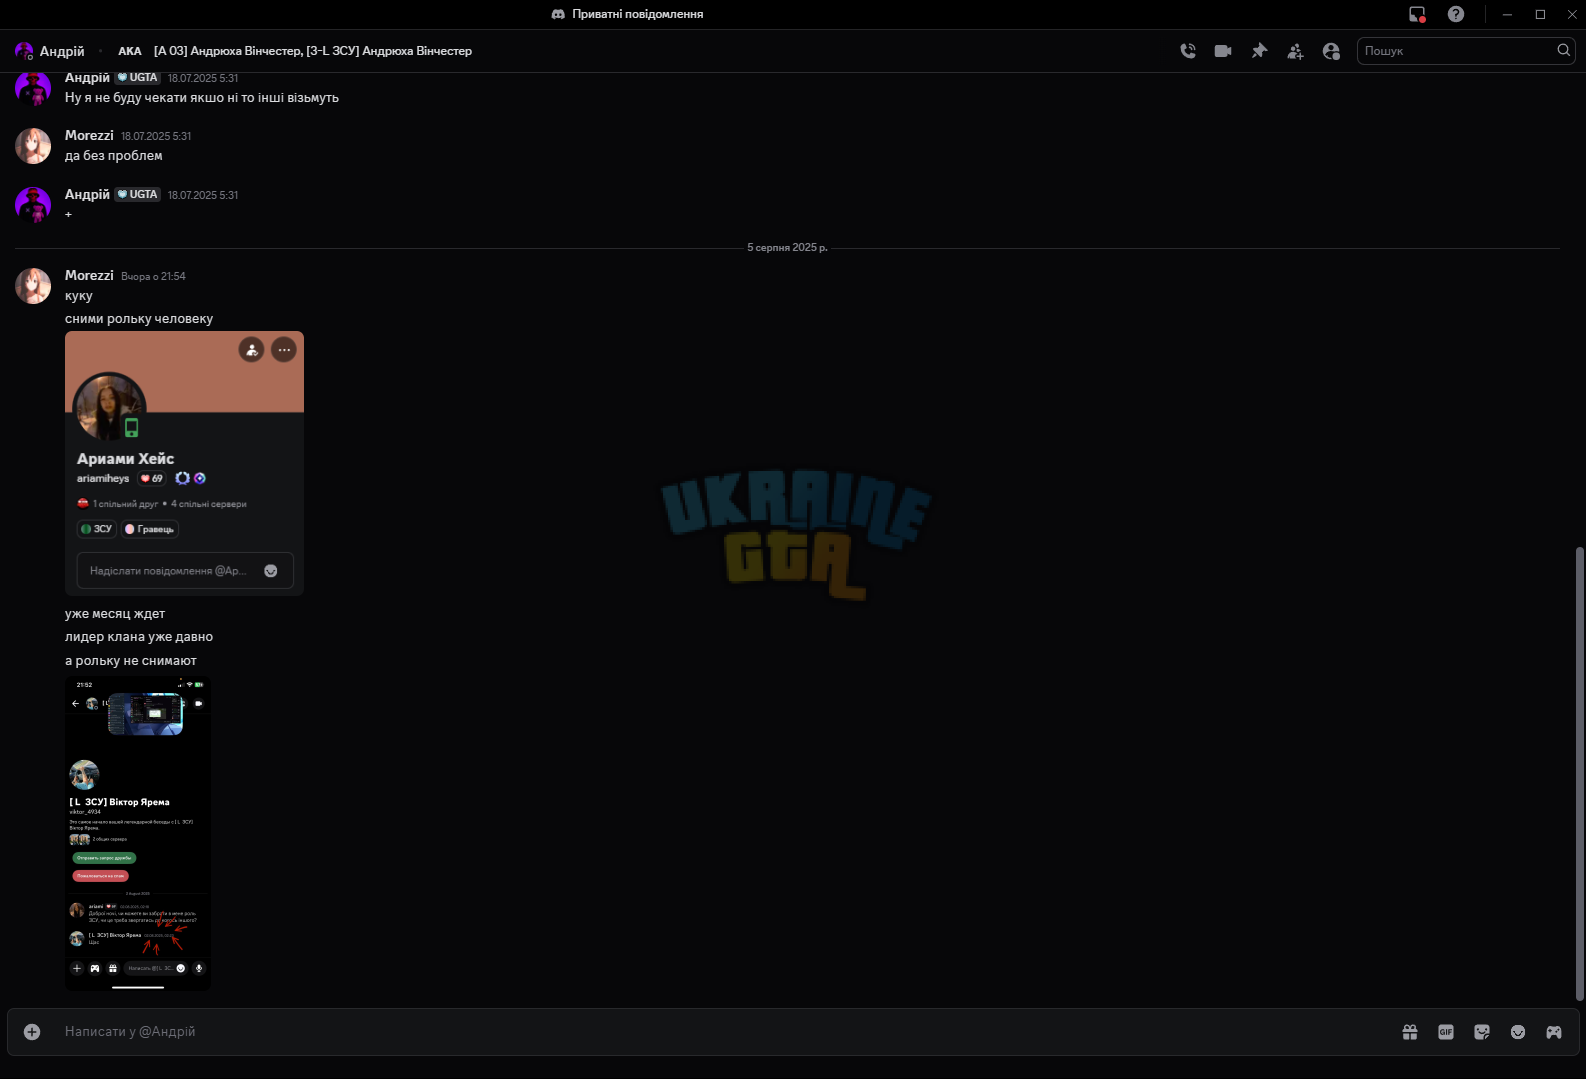Open the Ариами Хейс profile avatar

pyautogui.click(x=109, y=408)
